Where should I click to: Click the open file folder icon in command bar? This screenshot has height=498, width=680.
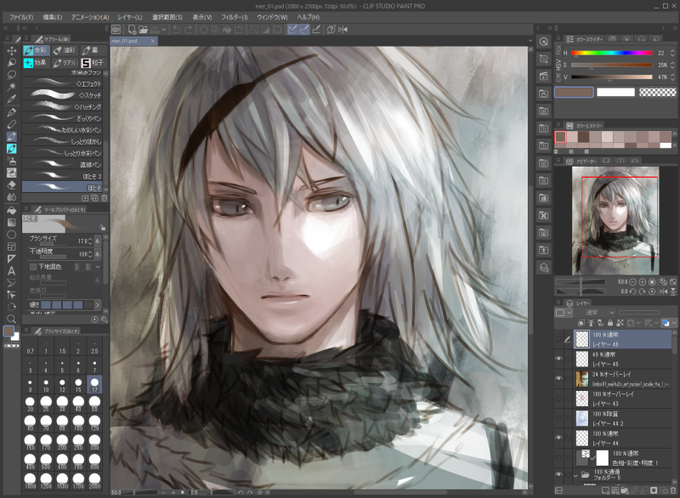tap(144, 29)
